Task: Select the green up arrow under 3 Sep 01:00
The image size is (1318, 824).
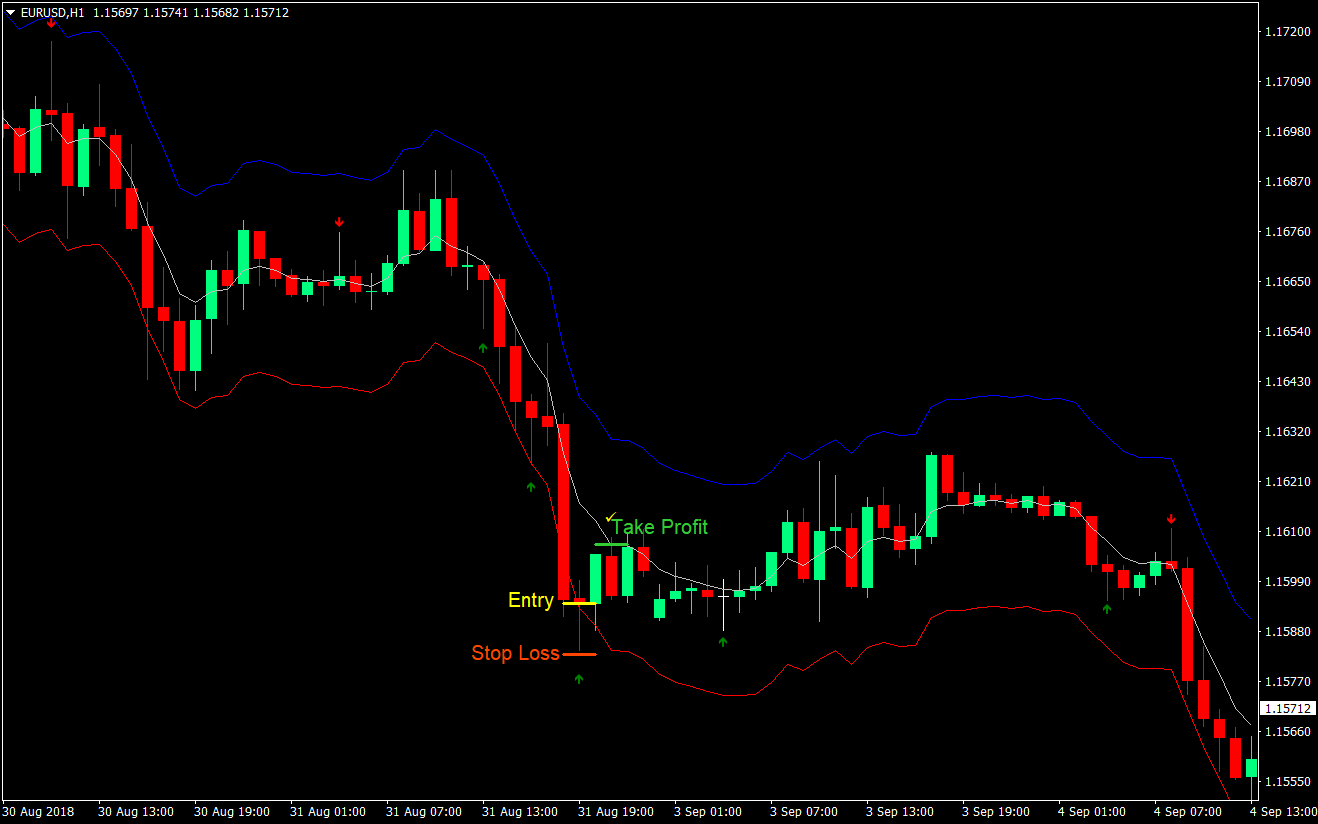Action: point(724,641)
